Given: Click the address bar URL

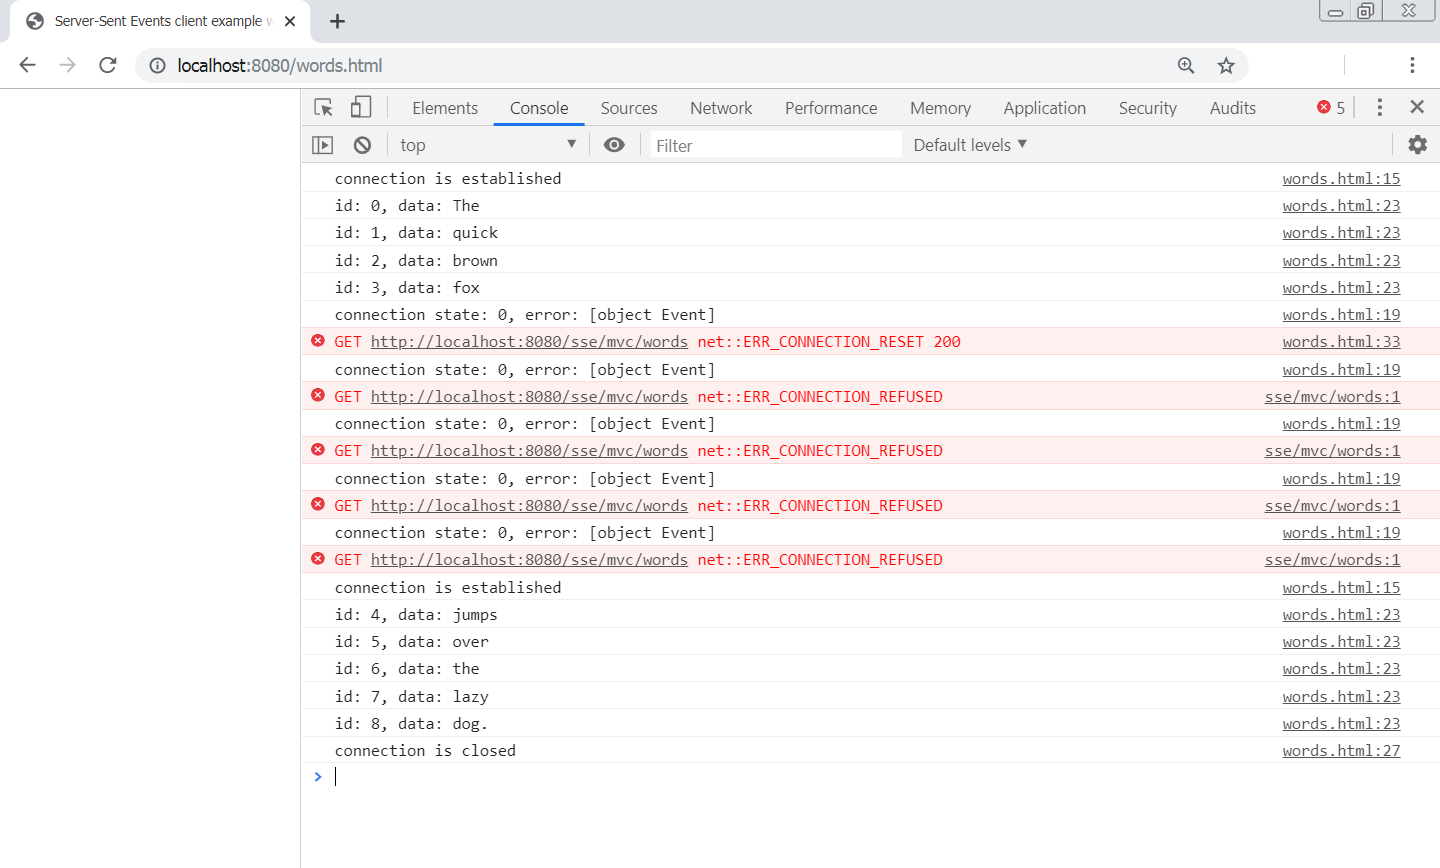Looking at the screenshot, I should (x=280, y=65).
